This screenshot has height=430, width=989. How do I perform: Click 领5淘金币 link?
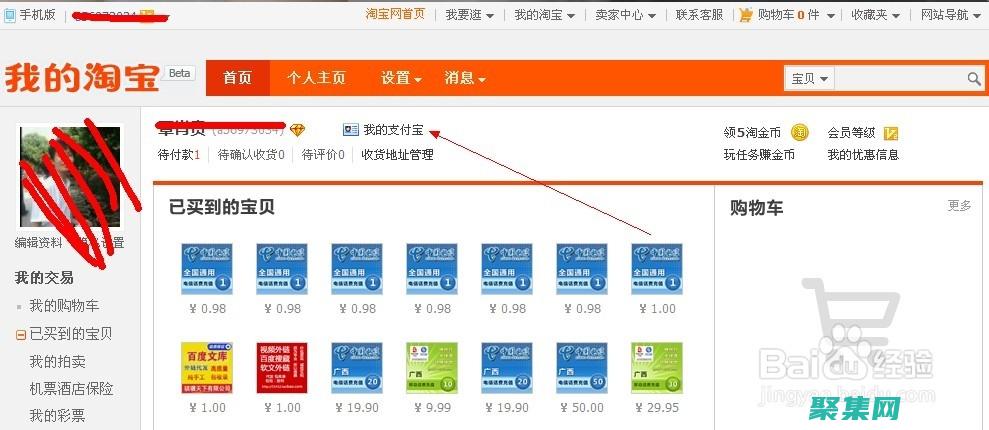[752, 133]
